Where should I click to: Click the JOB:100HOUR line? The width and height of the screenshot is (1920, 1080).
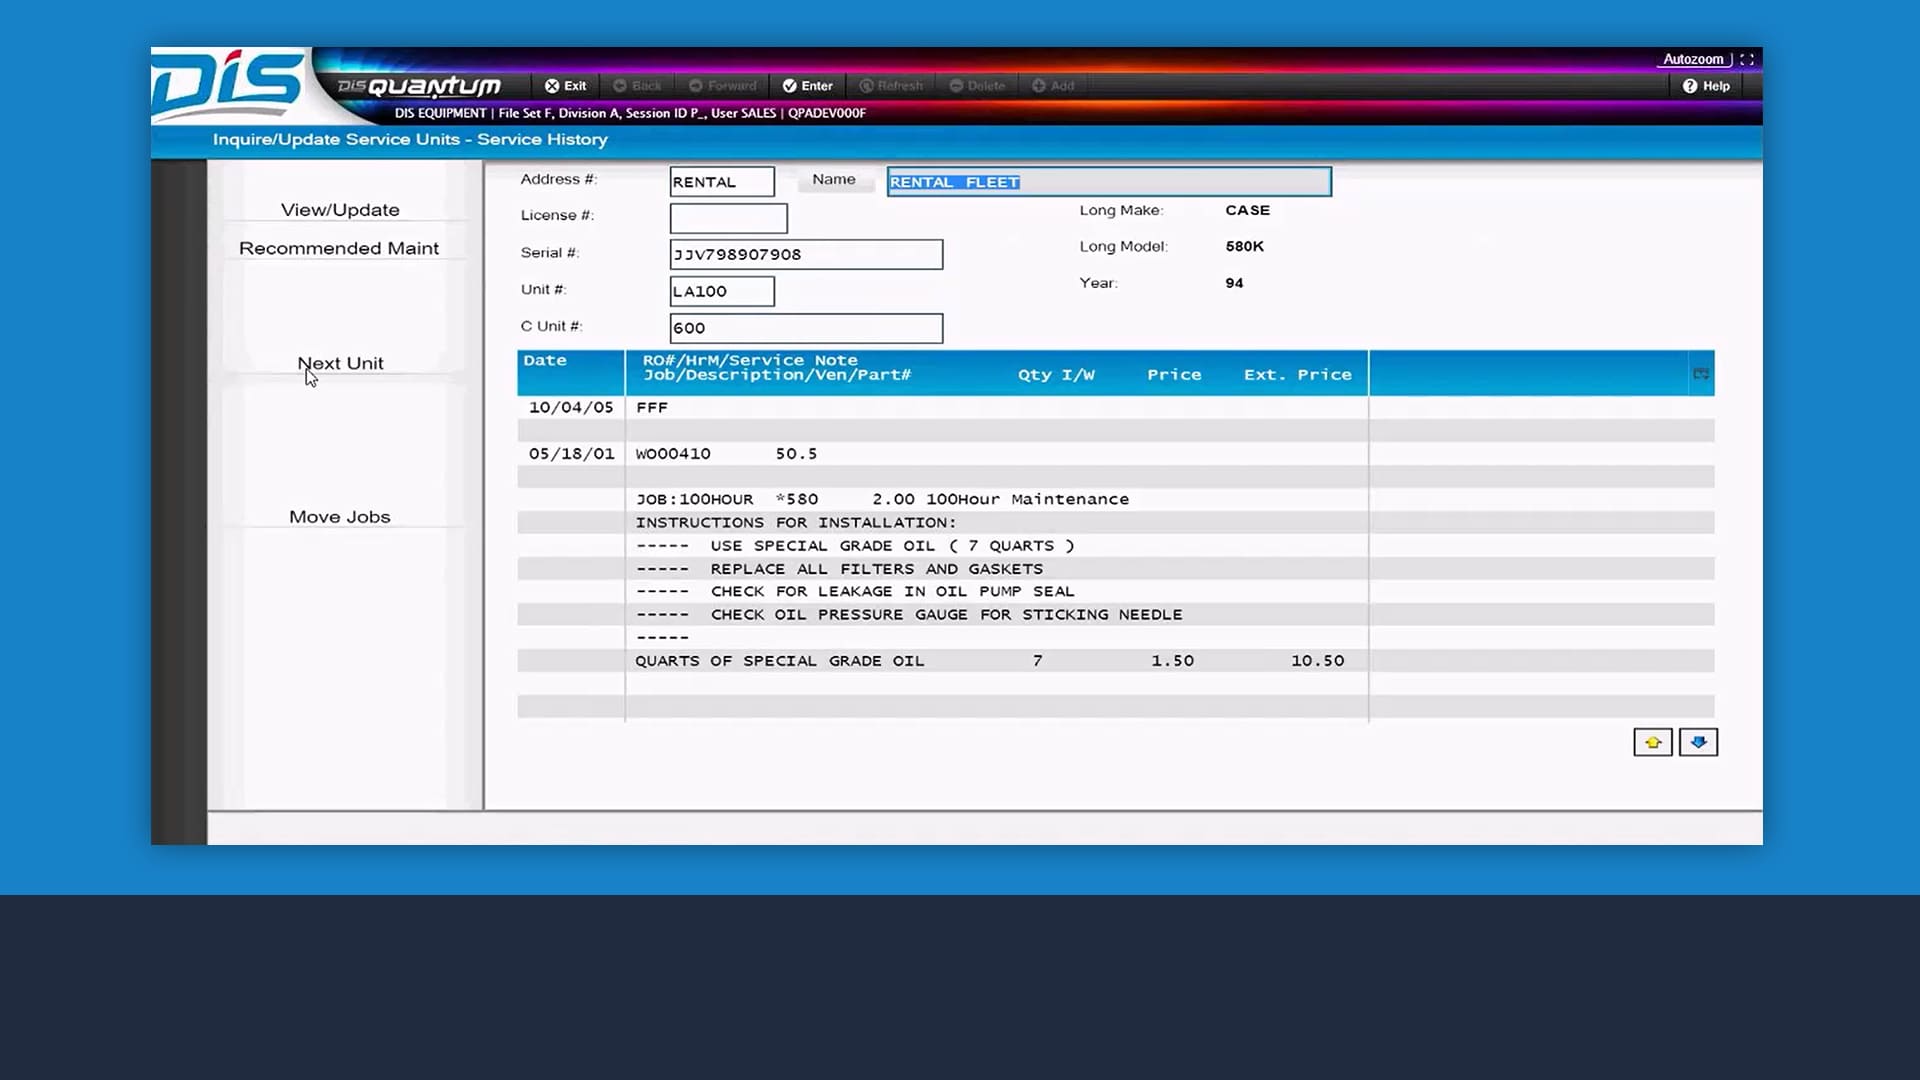pyautogui.click(x=882, y=499)
